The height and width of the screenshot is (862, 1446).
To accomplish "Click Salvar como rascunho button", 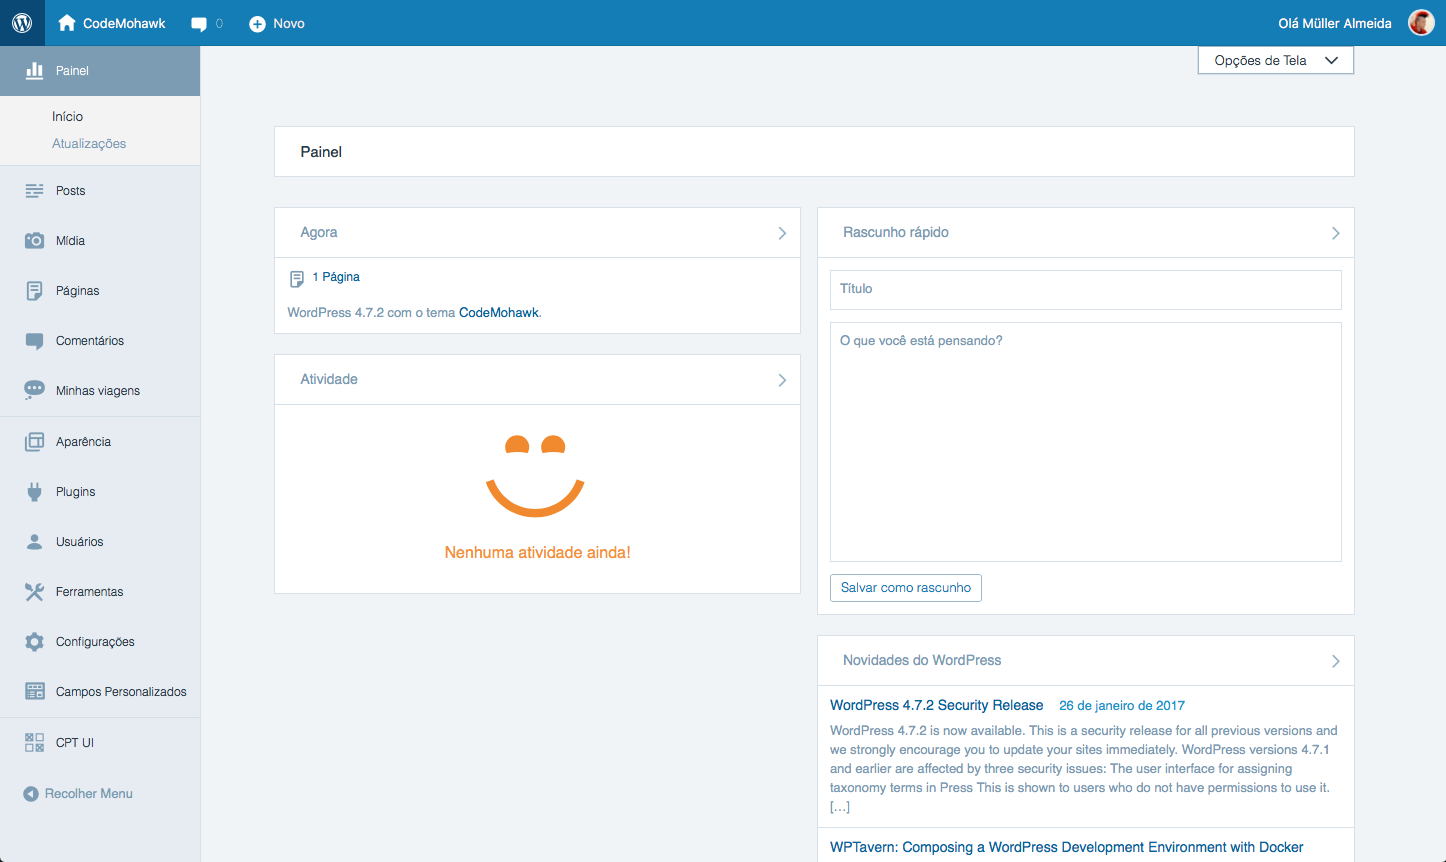I will (906, 588).
